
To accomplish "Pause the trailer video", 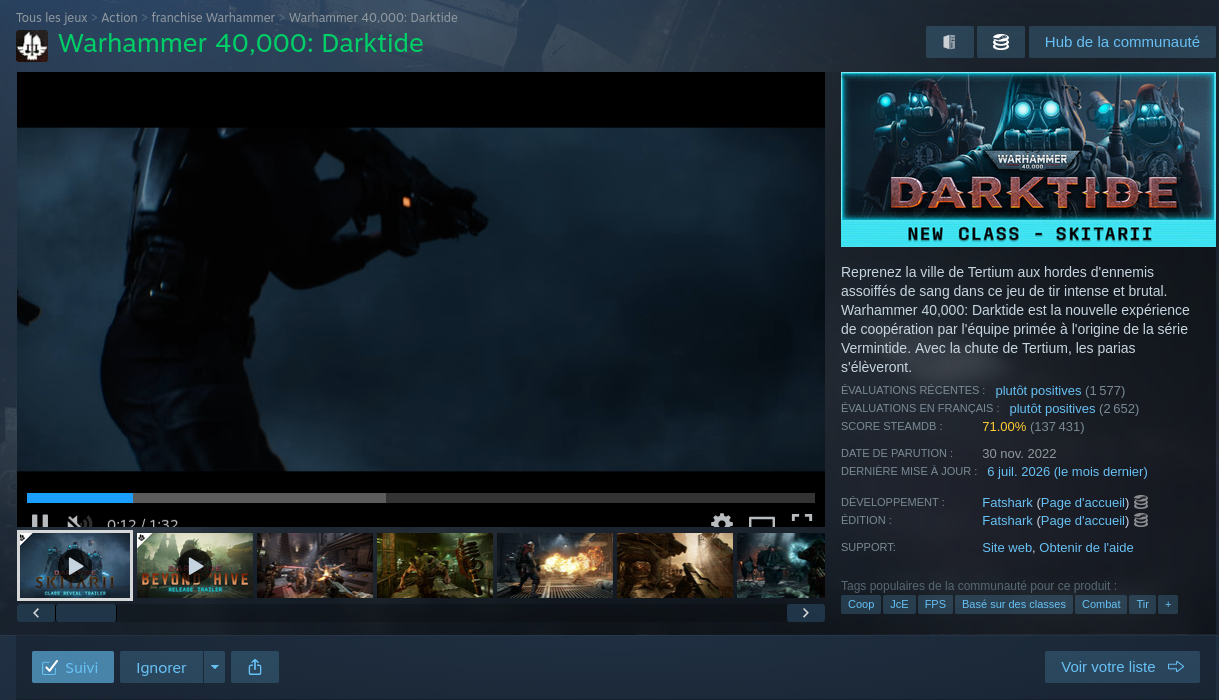I will coord(40,522).
